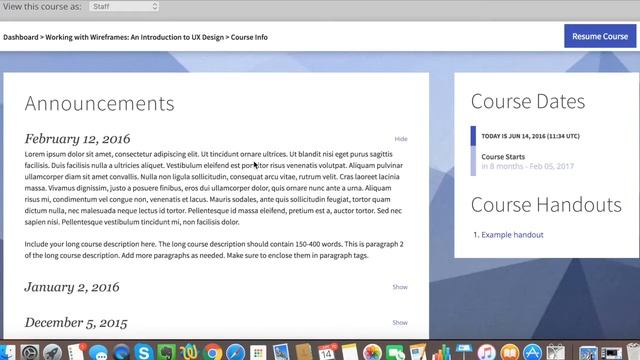The width and height of the screenshot is (640, 360).
Task: Click the Course Dates heading
Action: pyautogui.click(x=528, y=101)
